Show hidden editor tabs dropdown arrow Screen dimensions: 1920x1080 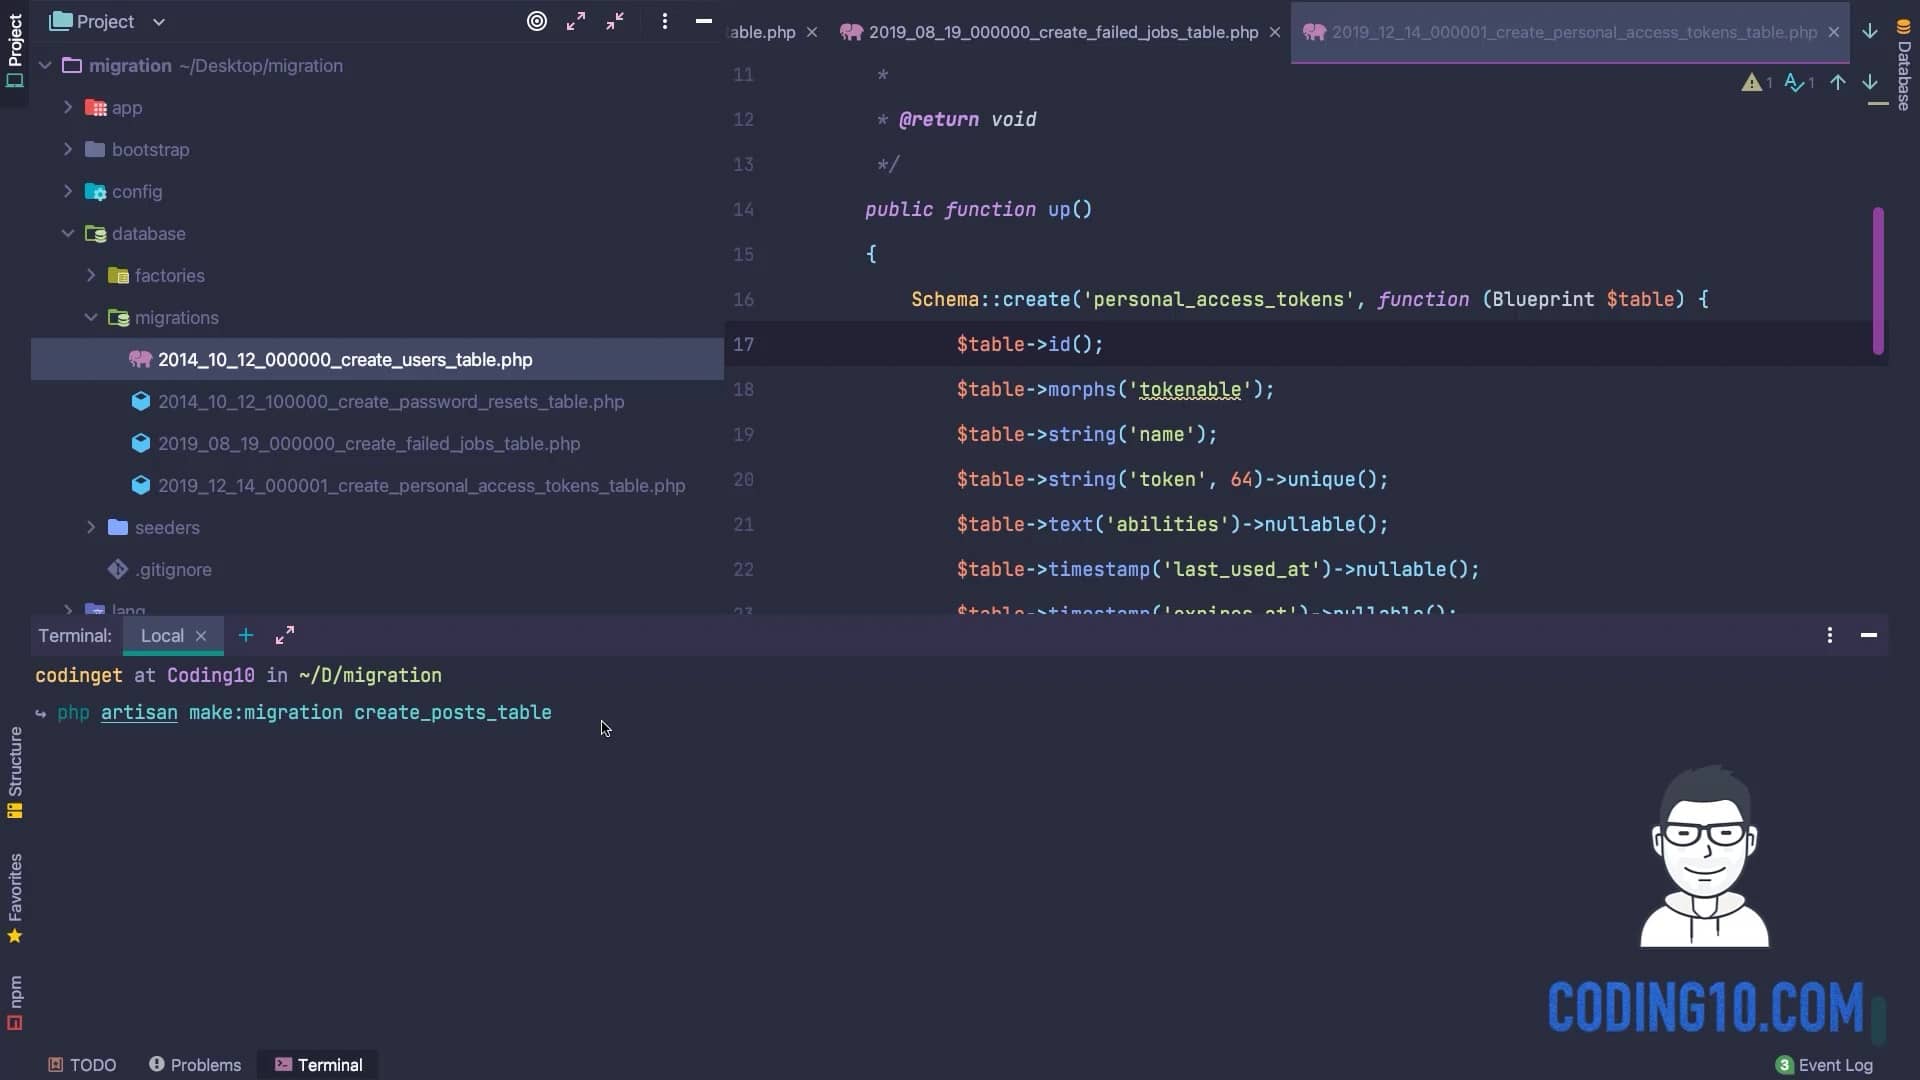(x=1870, y=31)
